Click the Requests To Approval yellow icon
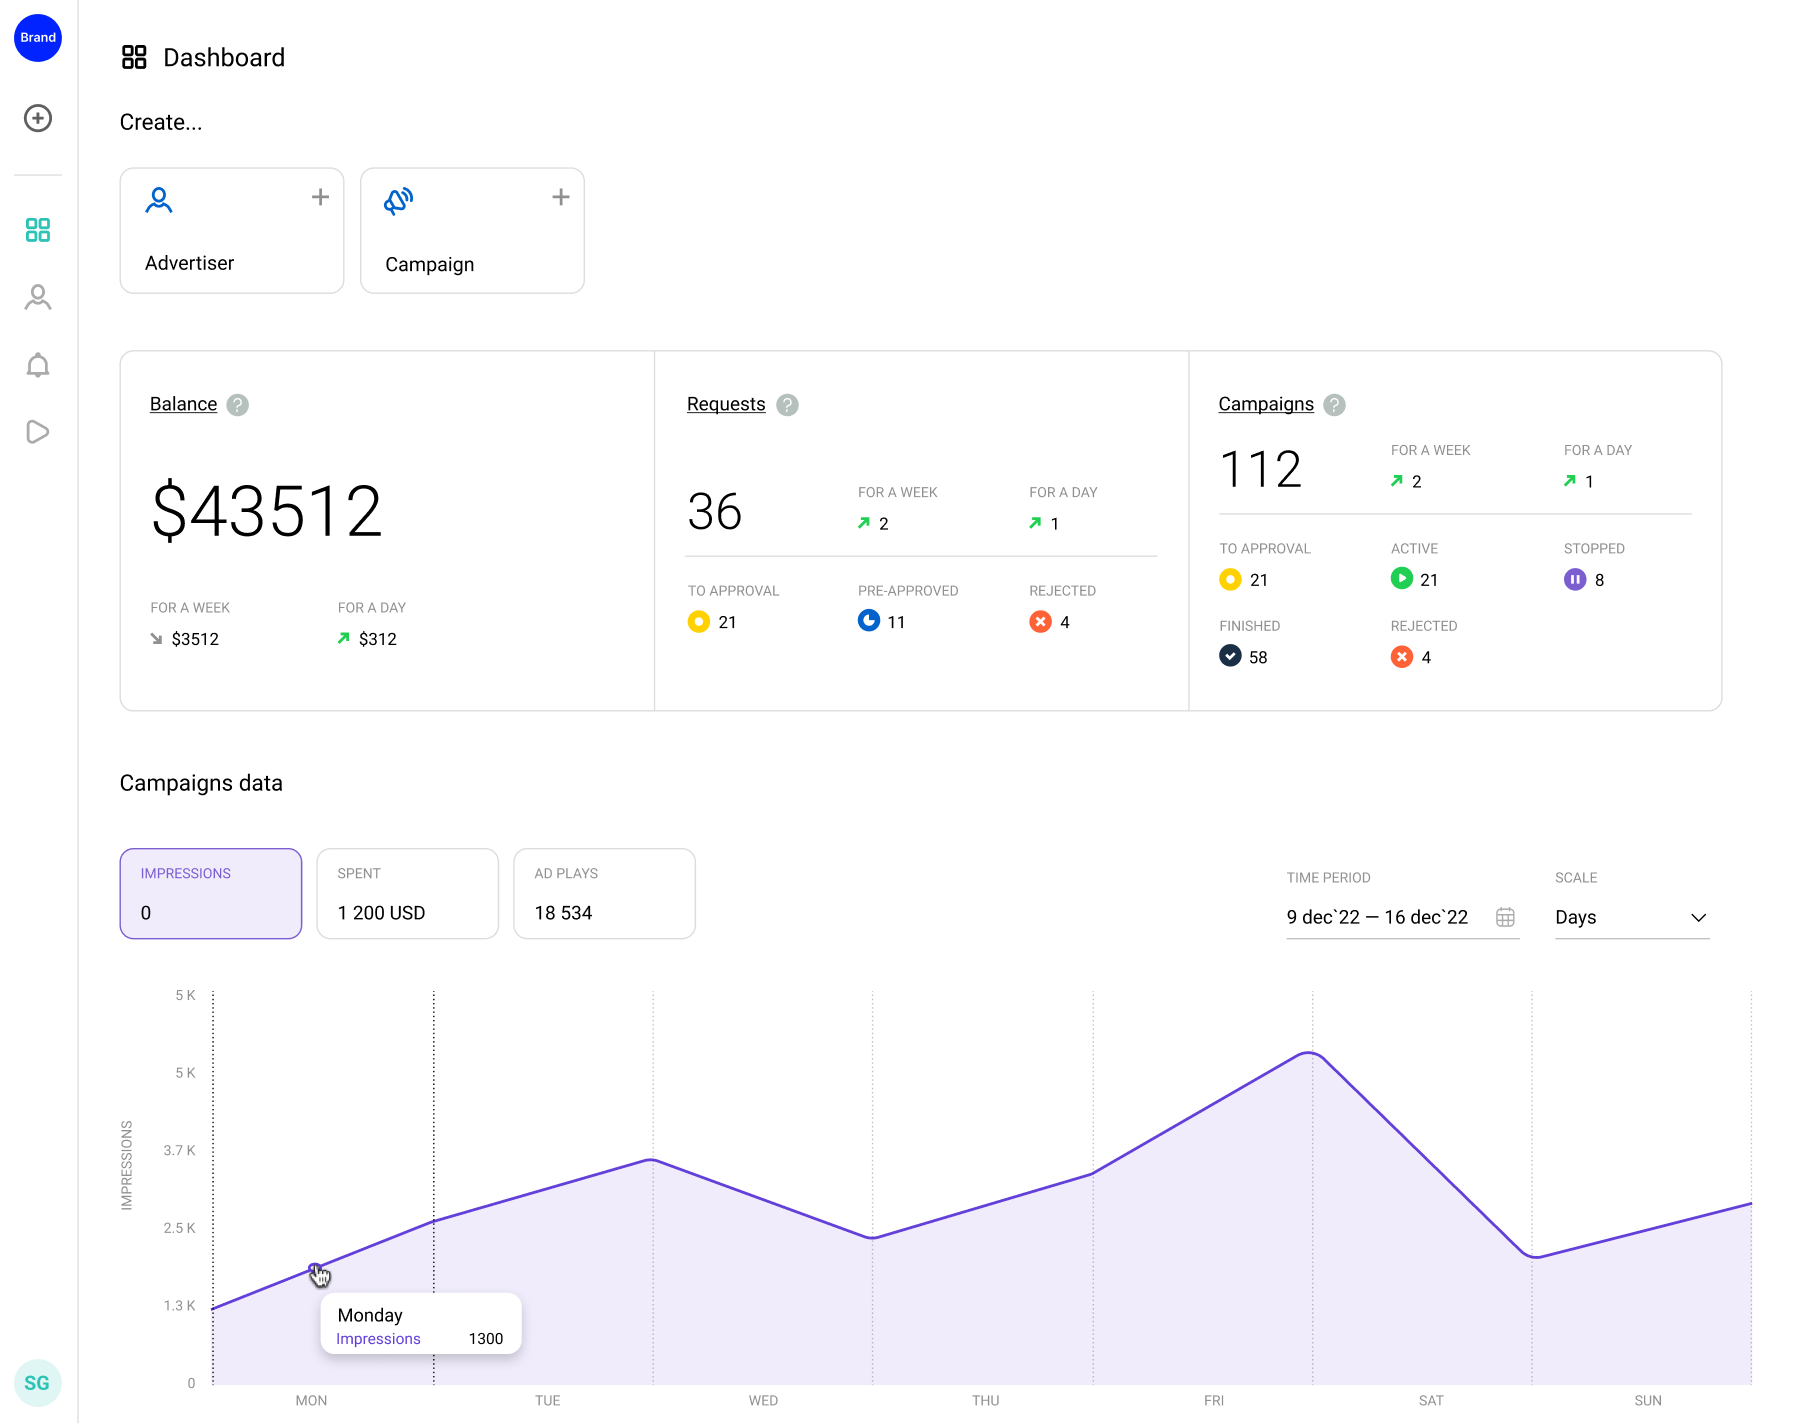The width and height of the screenshot is (1800, 1424). (x=699, y=622)
